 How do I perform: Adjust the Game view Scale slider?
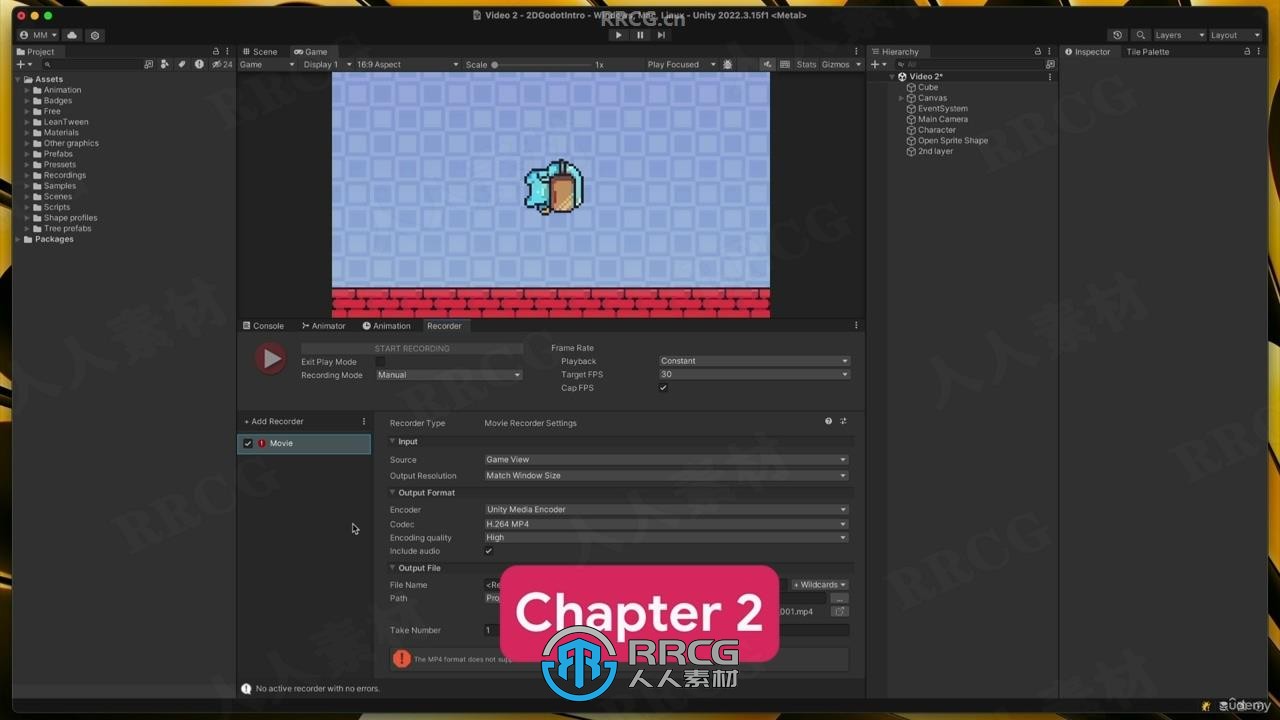541,65
